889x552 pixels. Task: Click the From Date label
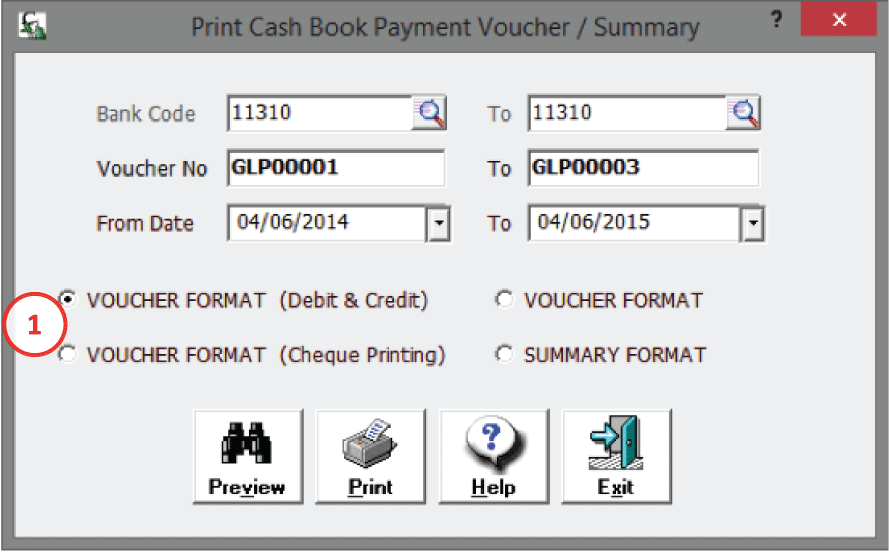(x=145, y=224)
